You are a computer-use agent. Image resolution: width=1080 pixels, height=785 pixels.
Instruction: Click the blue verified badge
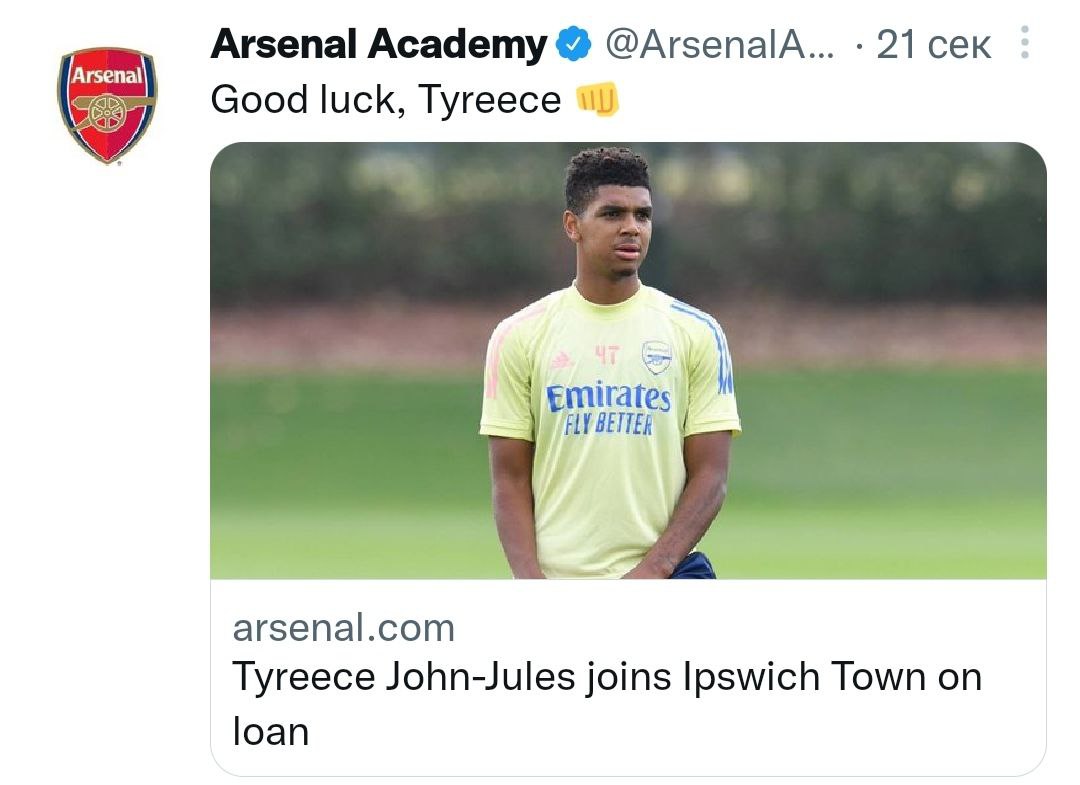point(574,45)
